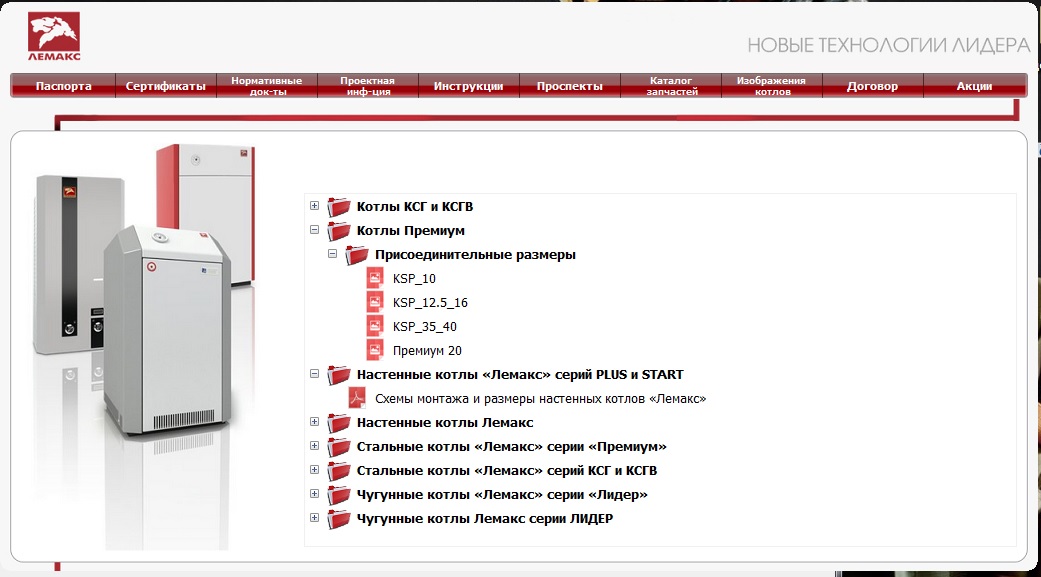Select Котлы КСГ и КСГВ label
The width and height of the screenshot is (1041, 577).
(415, 206)
